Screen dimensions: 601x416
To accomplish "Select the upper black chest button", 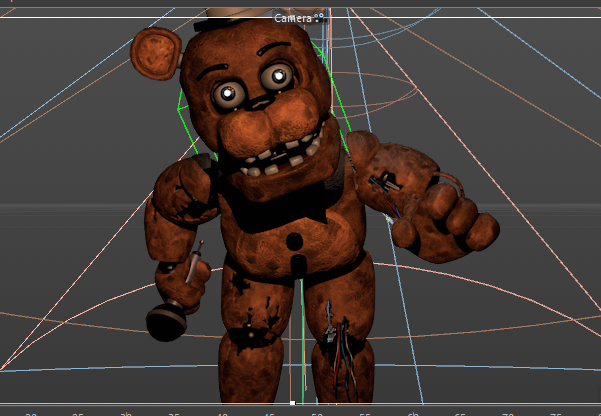I will click(294, 240).
